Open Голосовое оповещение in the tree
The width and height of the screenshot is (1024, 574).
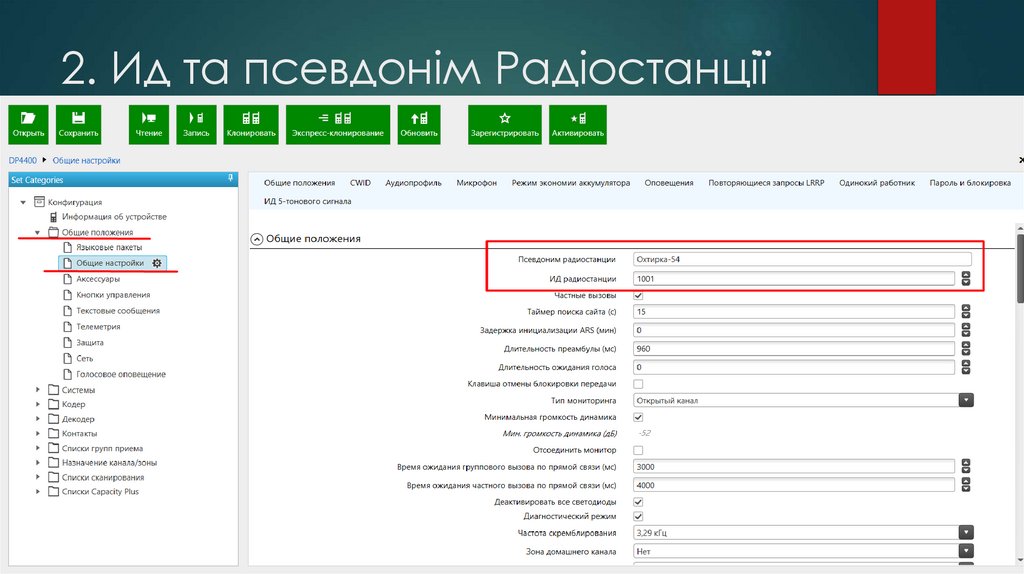121,374
